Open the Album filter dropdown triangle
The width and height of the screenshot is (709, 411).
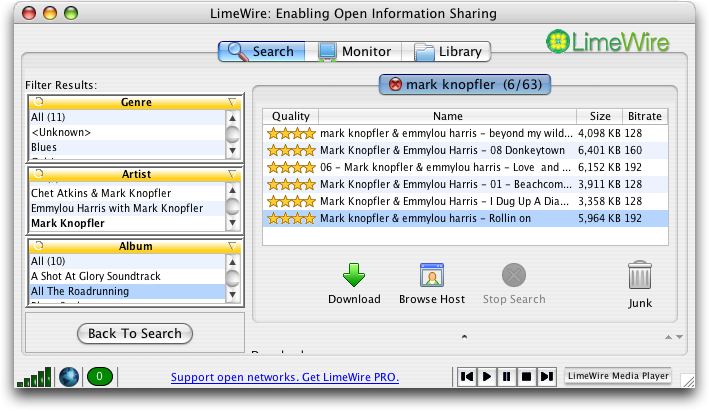[232, 245]
